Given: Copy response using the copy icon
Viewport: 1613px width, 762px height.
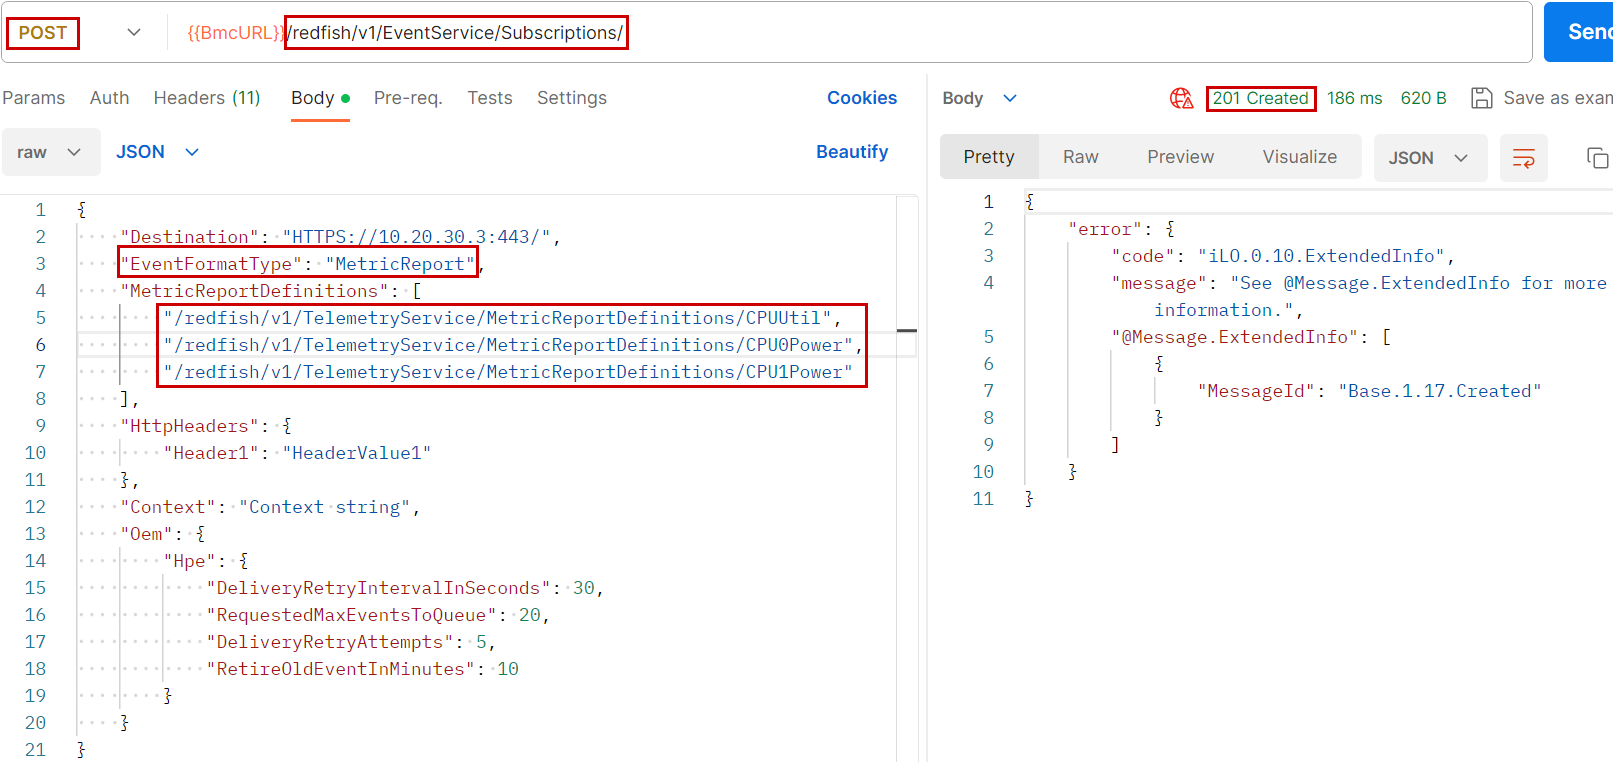Looking at the screenshot, I should pos(1597,158).
